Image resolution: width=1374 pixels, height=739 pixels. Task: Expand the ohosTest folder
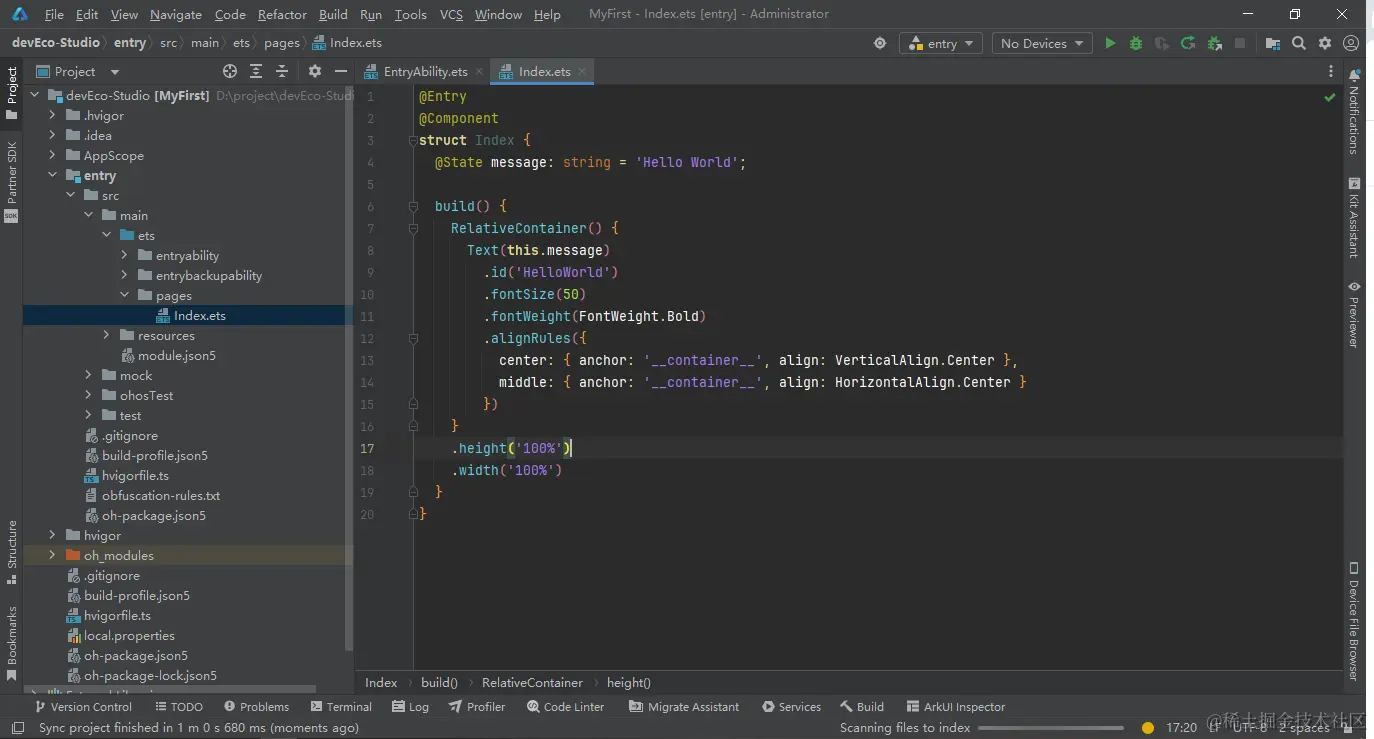pyautogui.click(x=89, y=395)
